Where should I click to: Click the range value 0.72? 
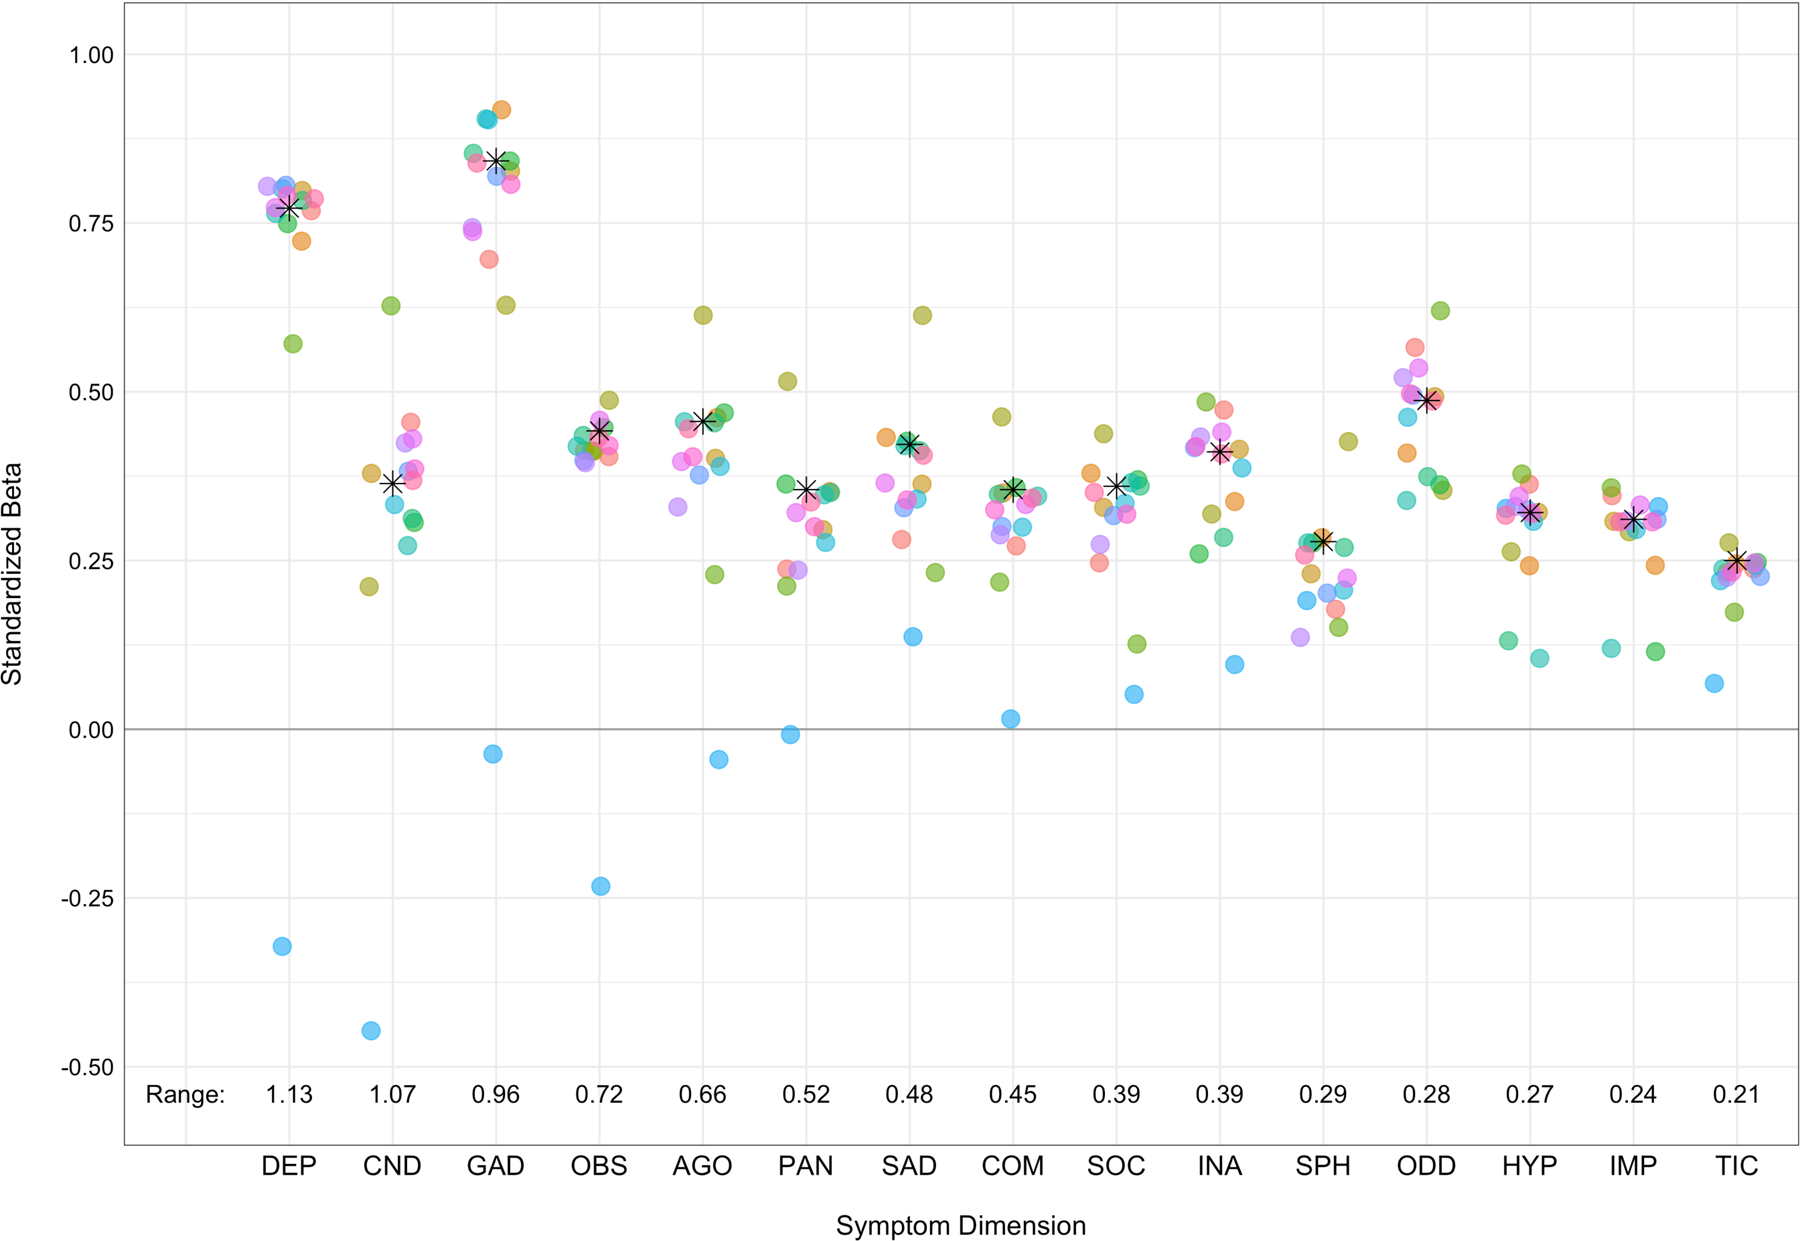click(x=599, y=1095)
